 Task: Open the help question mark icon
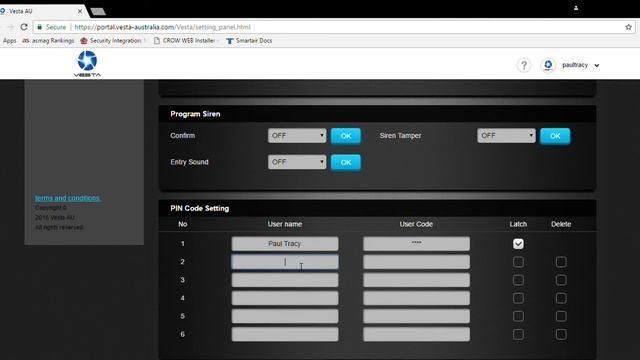tap(524, 65)
